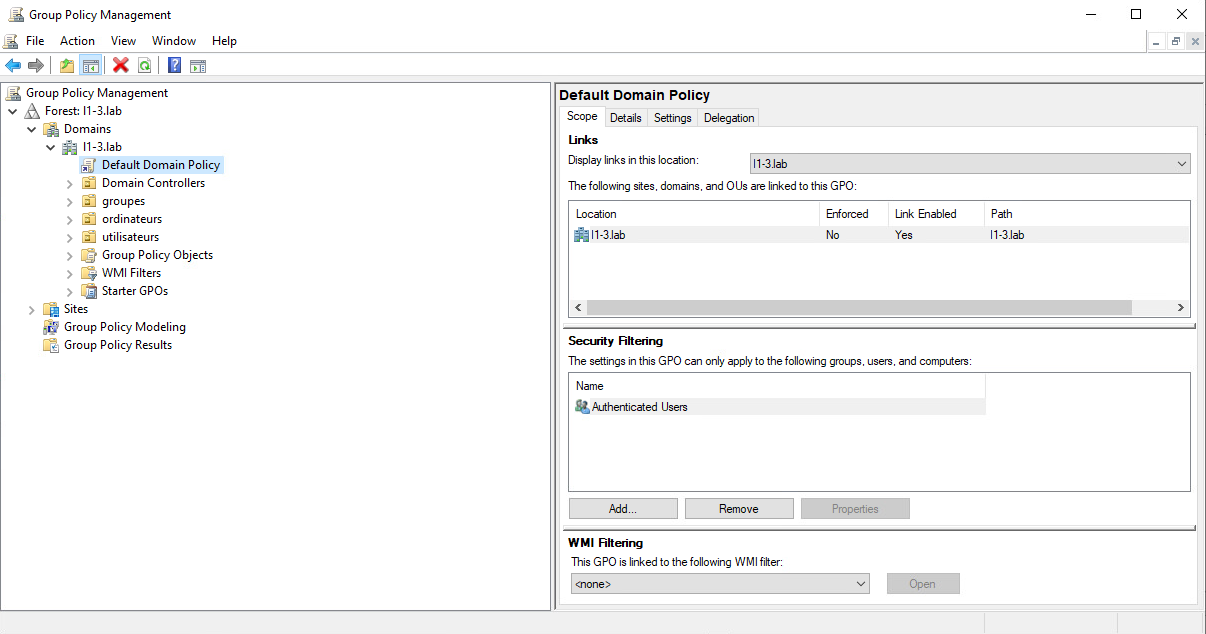Restore the inner MDI child window
This screenshot has height=634, width=1206.
[1176, 41]
